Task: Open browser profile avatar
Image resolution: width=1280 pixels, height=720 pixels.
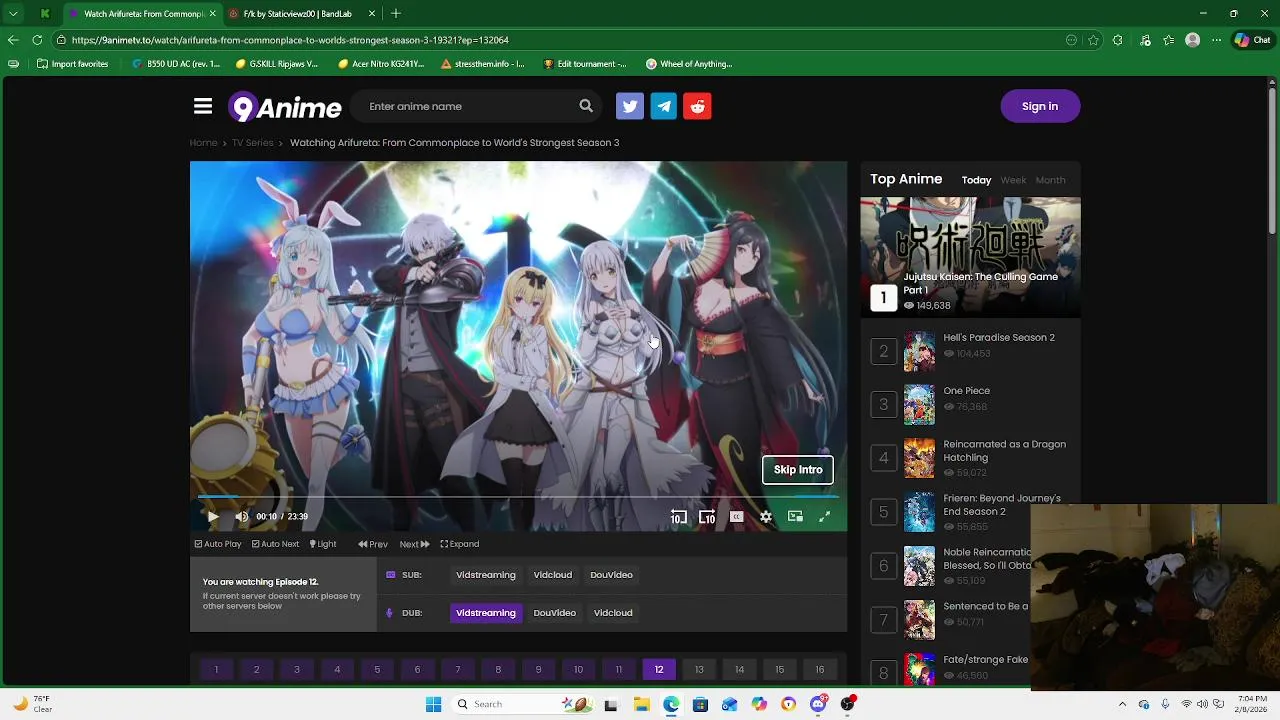Action: [x=1192, y=40]
